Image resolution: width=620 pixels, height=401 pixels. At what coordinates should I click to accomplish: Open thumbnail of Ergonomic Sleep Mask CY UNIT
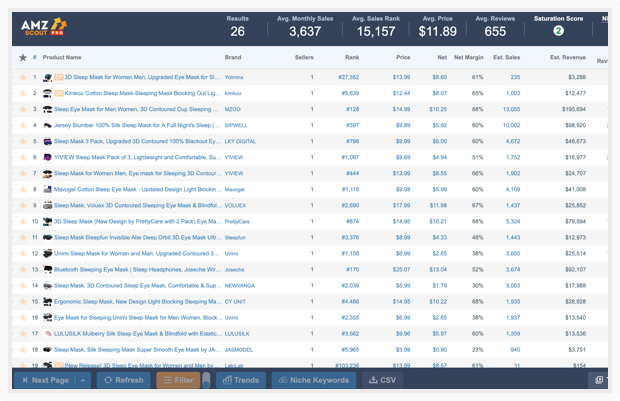point(47,302)
